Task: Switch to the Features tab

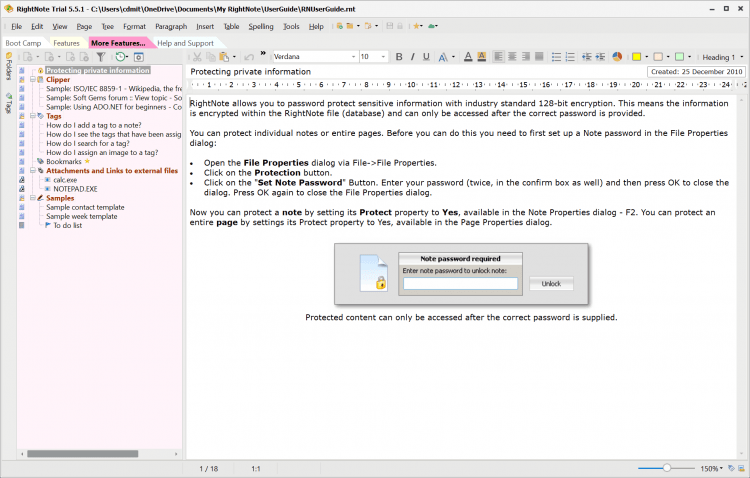Action: click(66, 43)
